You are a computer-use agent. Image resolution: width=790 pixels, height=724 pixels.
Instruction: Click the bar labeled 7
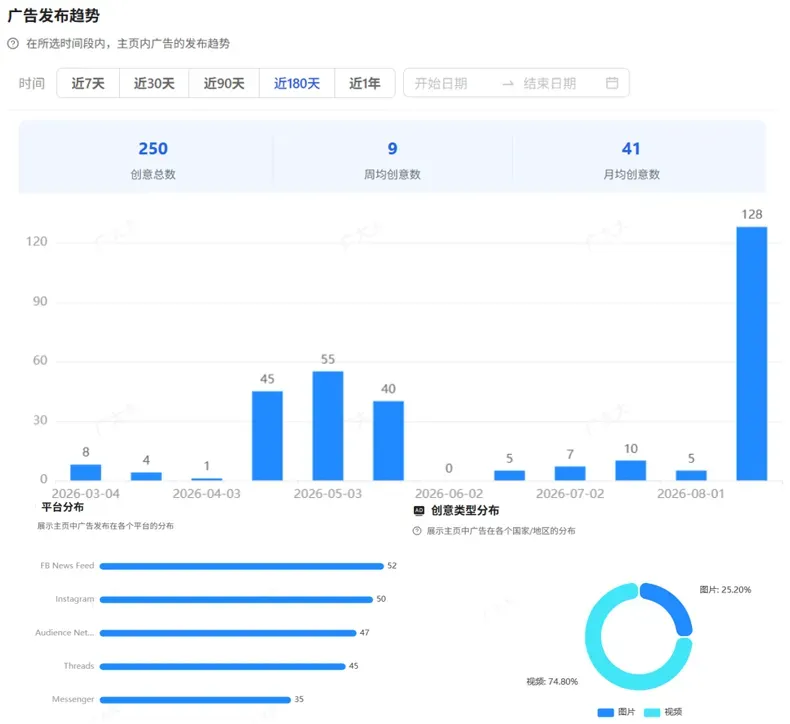pos(570,474)
